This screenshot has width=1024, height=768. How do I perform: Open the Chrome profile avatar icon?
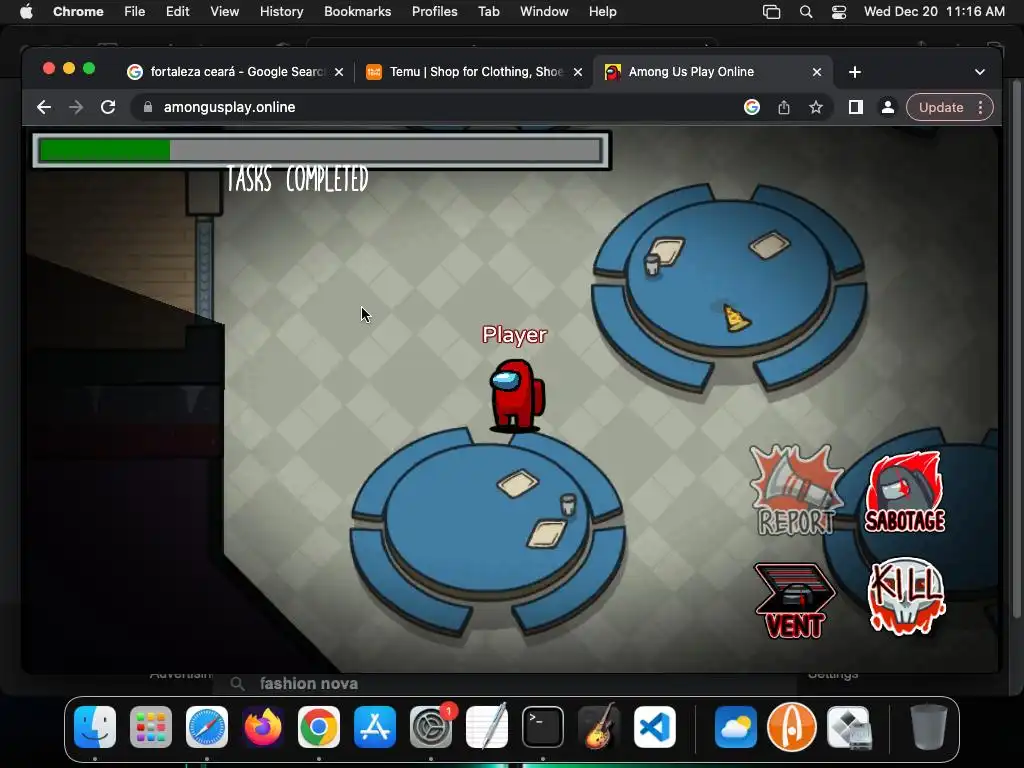(888, 107)
